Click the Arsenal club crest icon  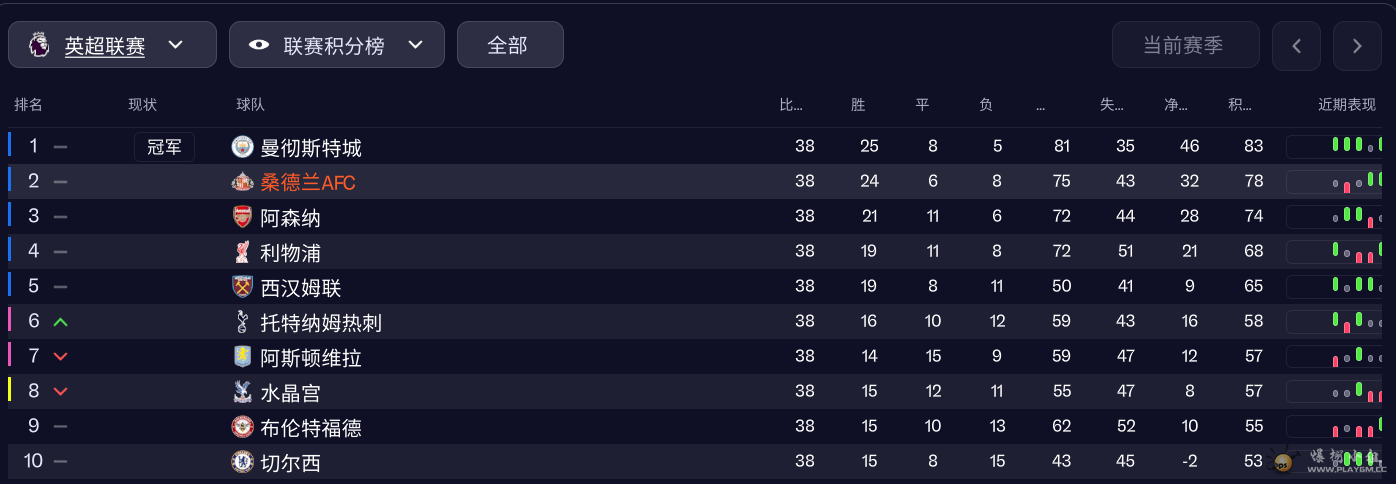point(242,217)
